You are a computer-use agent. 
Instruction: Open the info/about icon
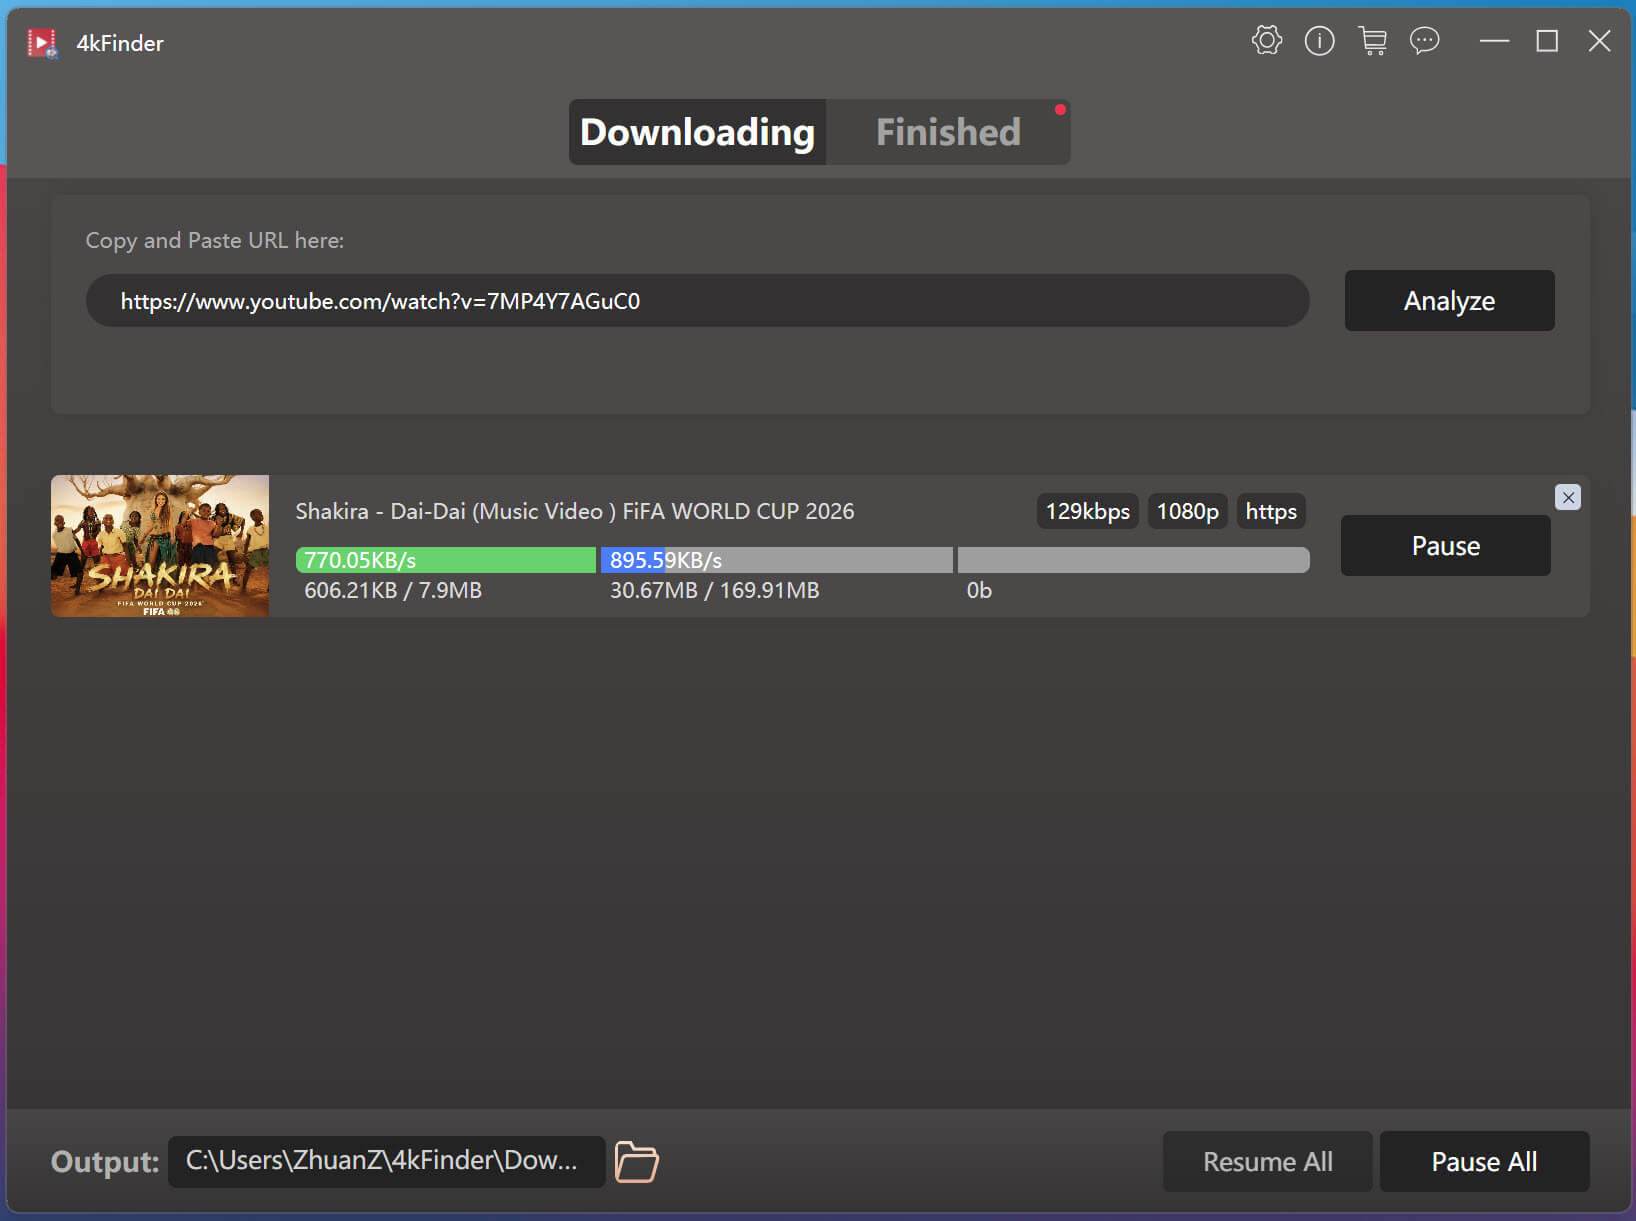[x=1319, y=41]
